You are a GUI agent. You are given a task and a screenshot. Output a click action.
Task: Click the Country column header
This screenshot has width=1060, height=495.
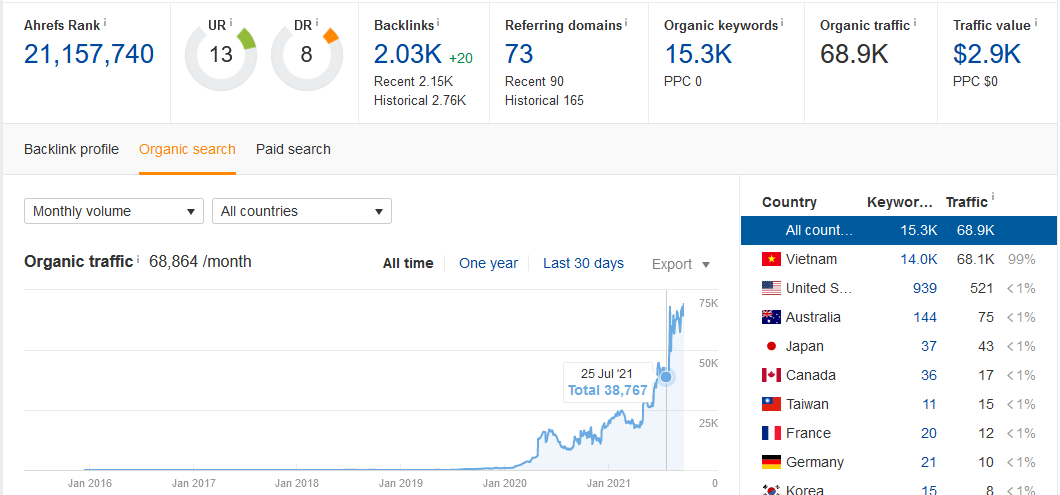tap(789, 202)
